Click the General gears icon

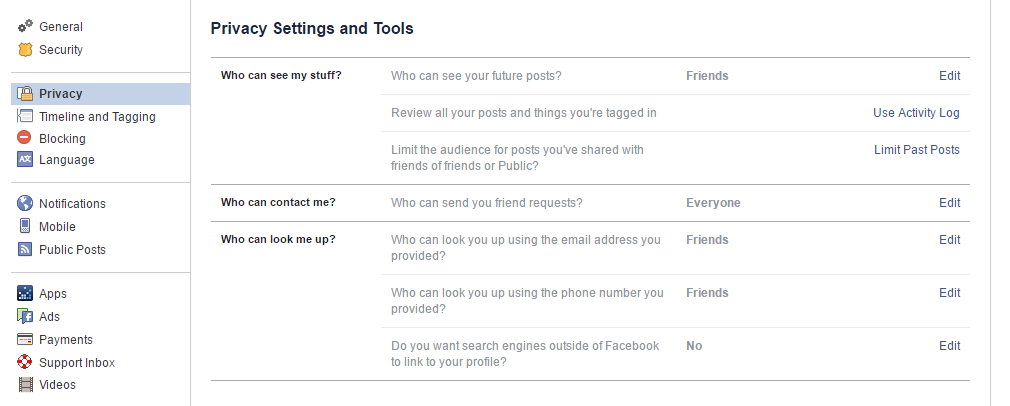(26, 27)
